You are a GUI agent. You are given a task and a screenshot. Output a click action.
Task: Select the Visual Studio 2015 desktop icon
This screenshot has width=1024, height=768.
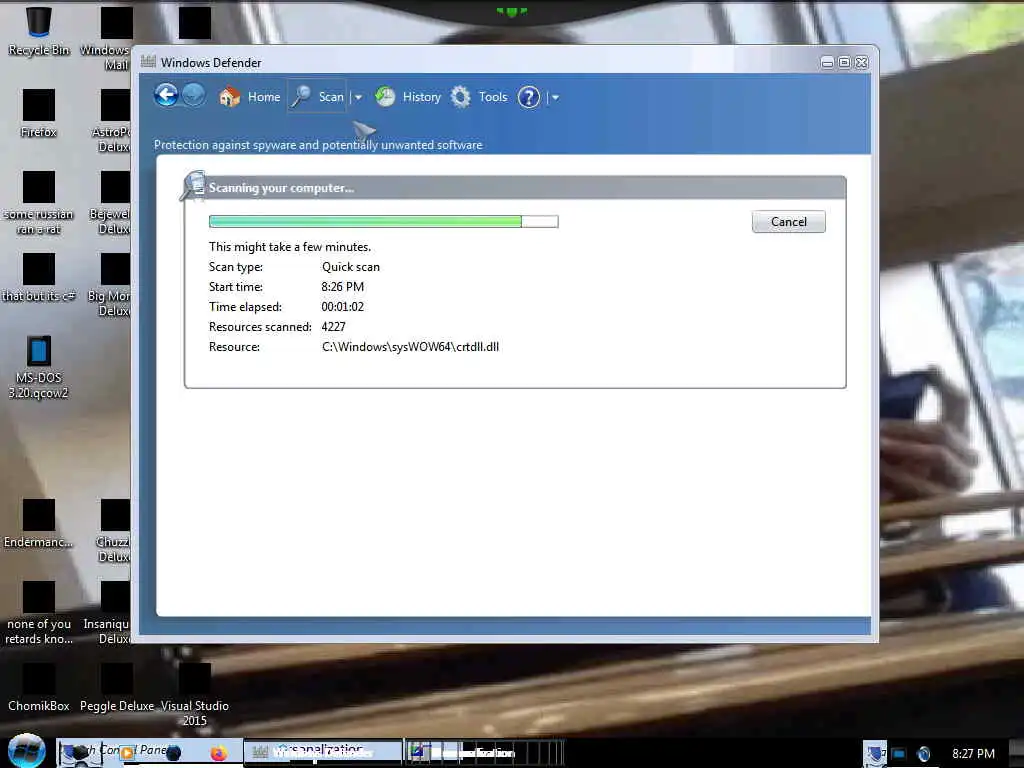(195, 696)
